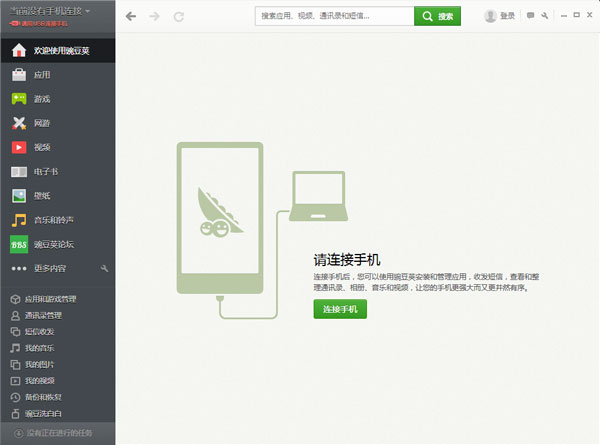
Task: Click in the search input field
Action: pos(333,16)
